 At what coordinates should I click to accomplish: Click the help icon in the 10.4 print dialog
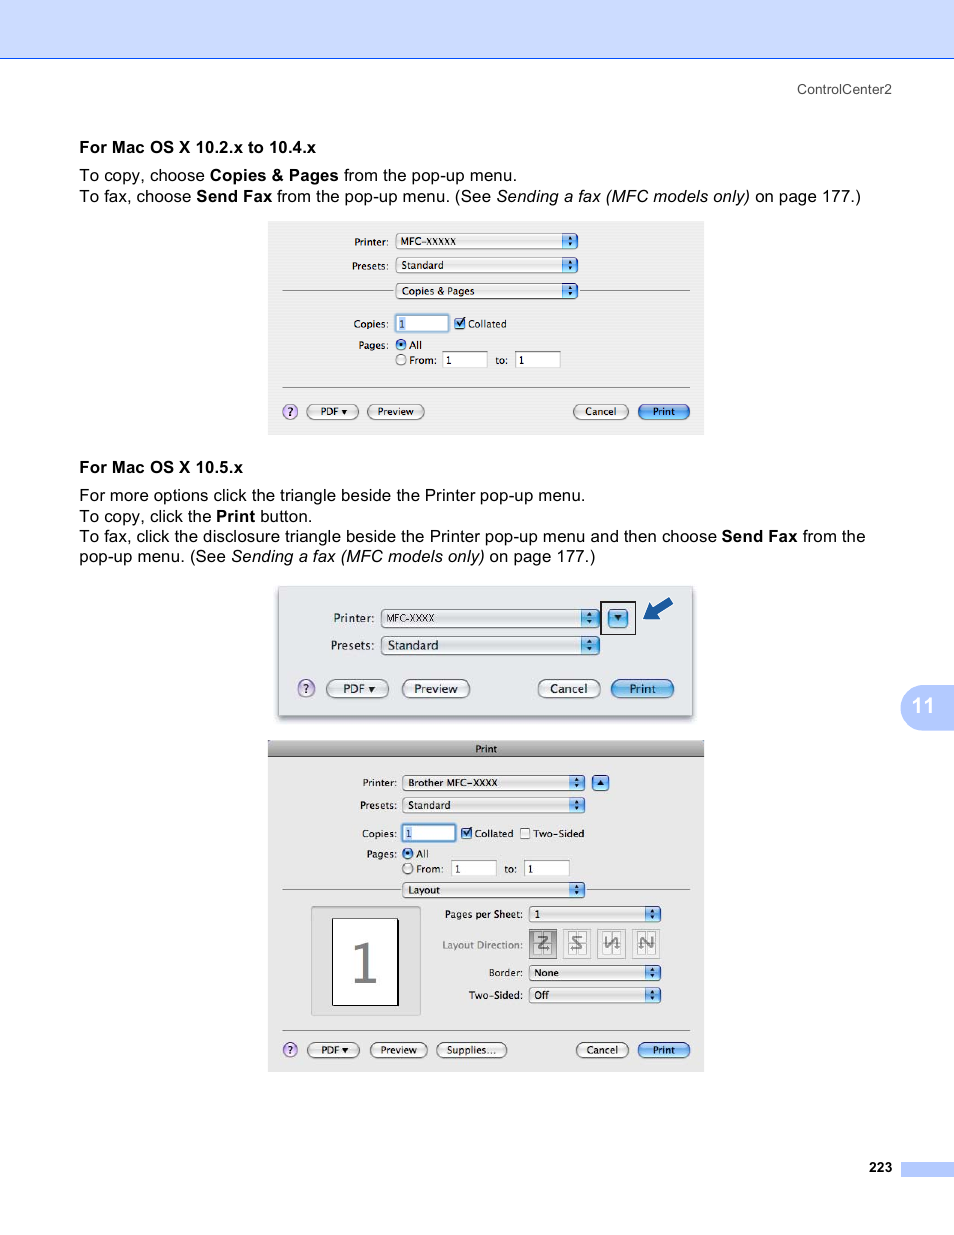tap(290, 412)
